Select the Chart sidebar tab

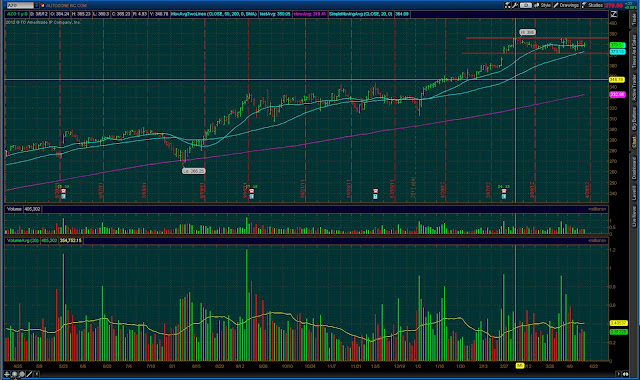634,142
